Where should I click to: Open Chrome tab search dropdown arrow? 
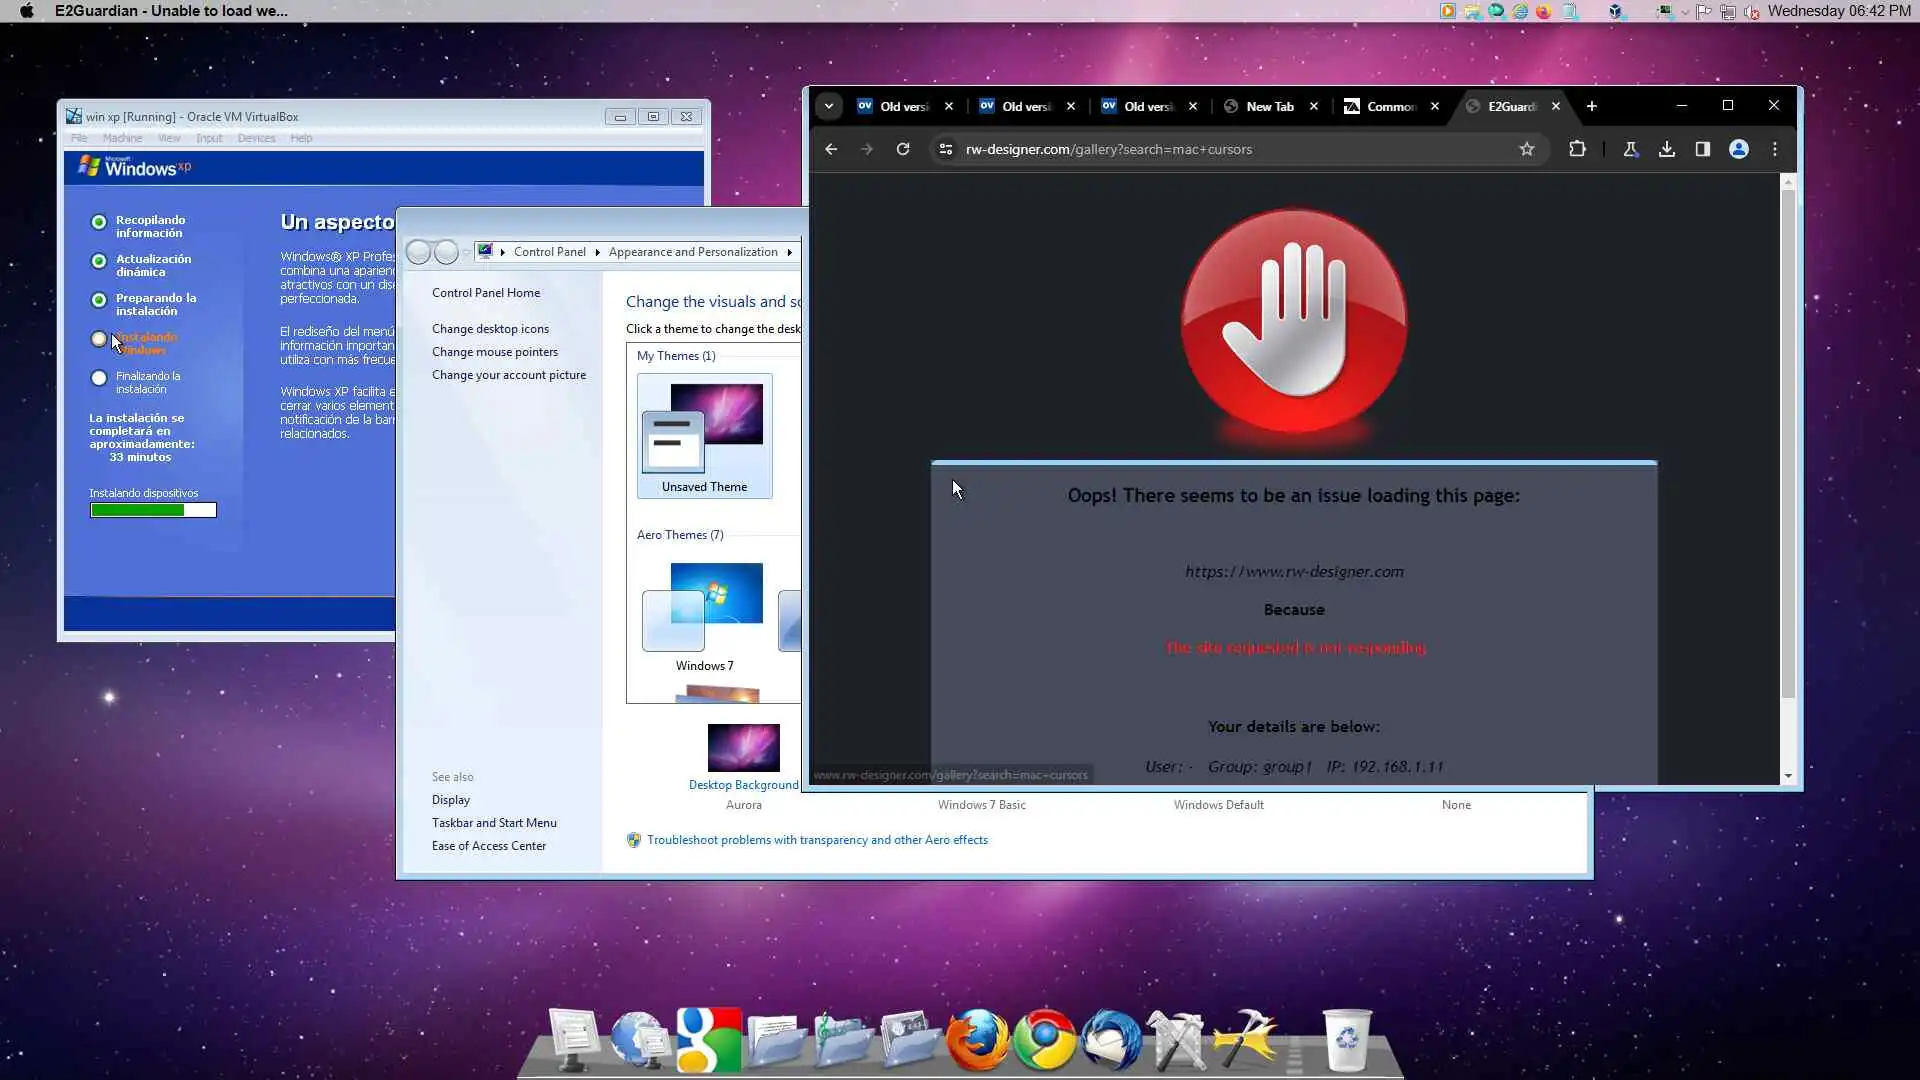coord(828,106)
